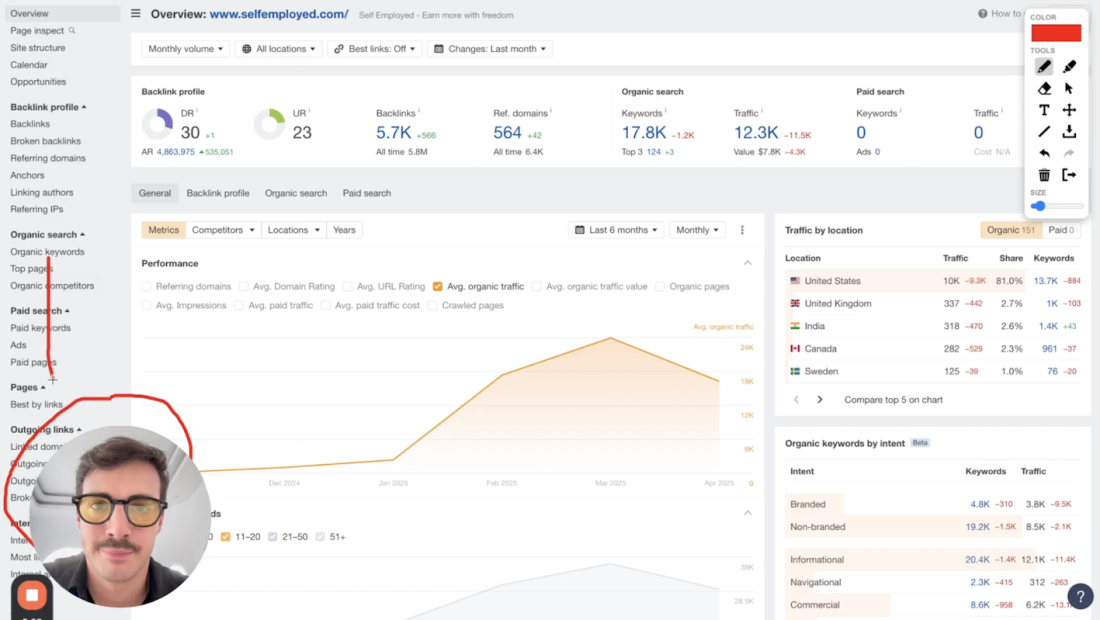The width and height of the screenshot is (1100, 620).
Task: Open the Competitors dropdown
Action: pyautogui.click(x=223, y=230)
